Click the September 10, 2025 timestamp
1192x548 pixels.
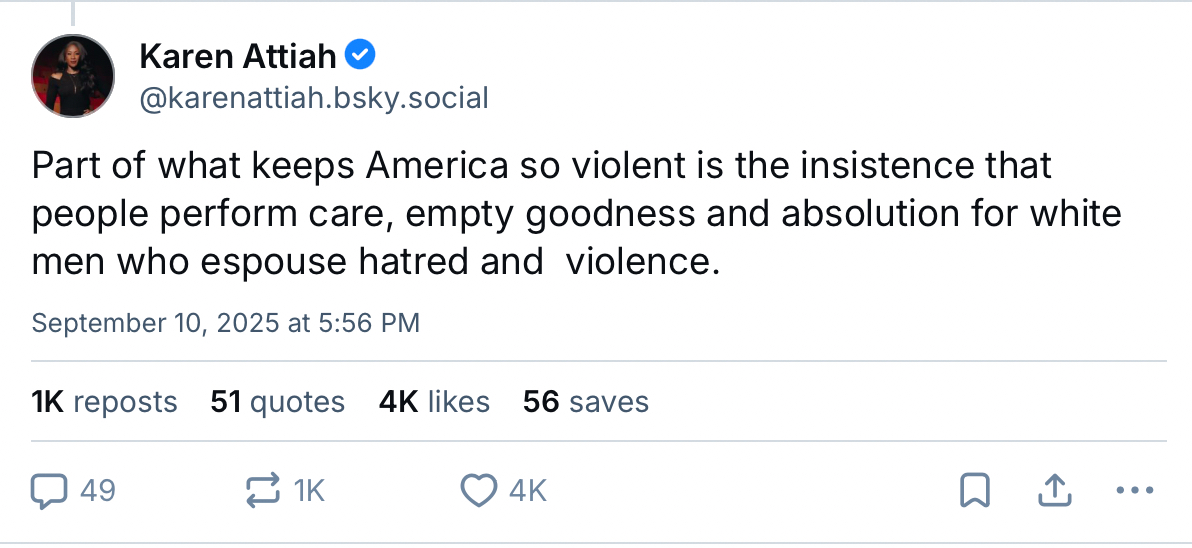pyautogui.click(x=226, y=323)
